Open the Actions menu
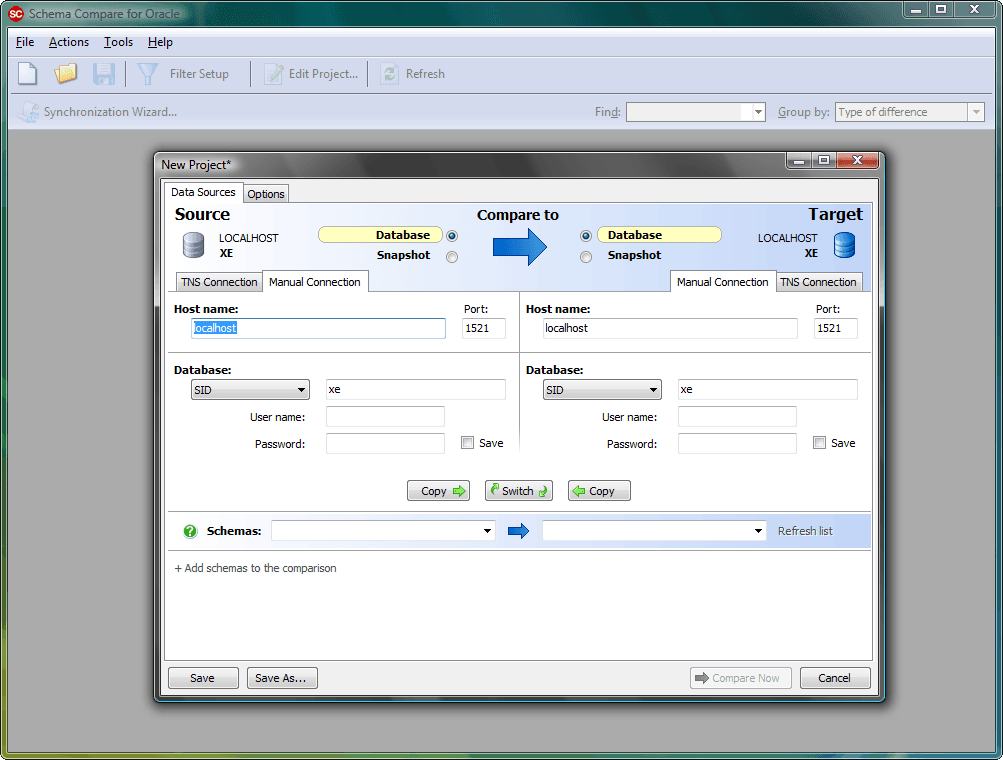The height and width of the screenshot is (760, 1003). pos(69,42)
